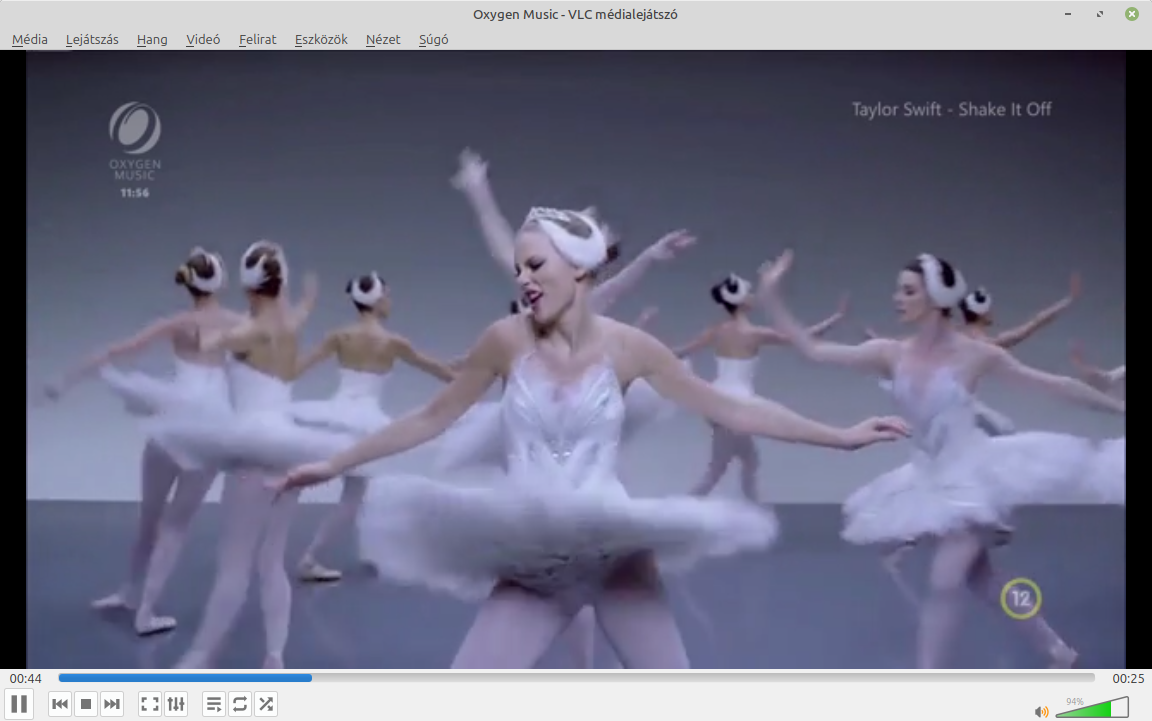Expand the Felirat subtitle menu

point(257,39)
